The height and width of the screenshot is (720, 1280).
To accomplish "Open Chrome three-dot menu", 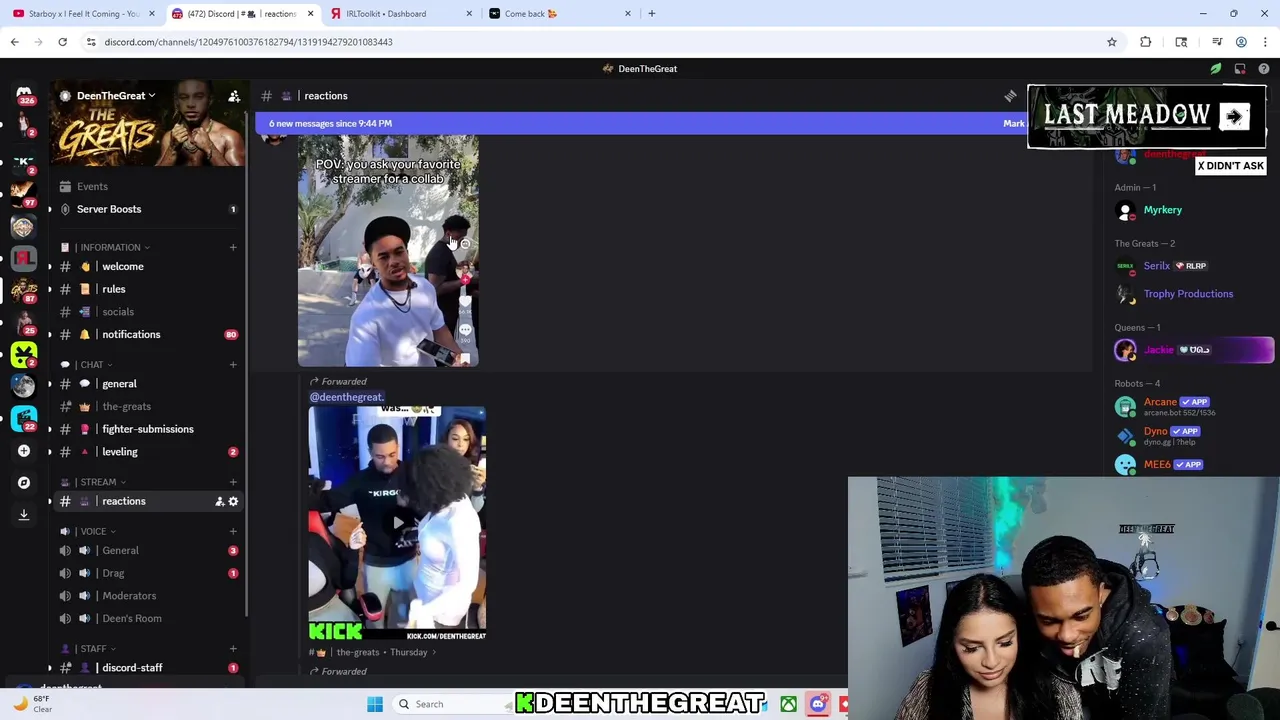I will click(x=1266, y=42).
